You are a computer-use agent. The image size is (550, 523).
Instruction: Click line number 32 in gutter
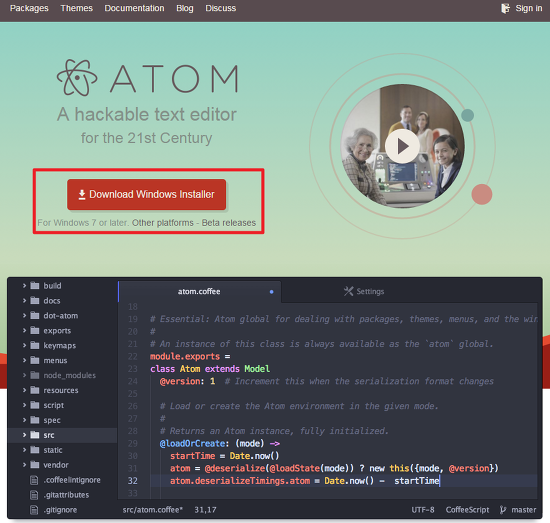(133, 481)
